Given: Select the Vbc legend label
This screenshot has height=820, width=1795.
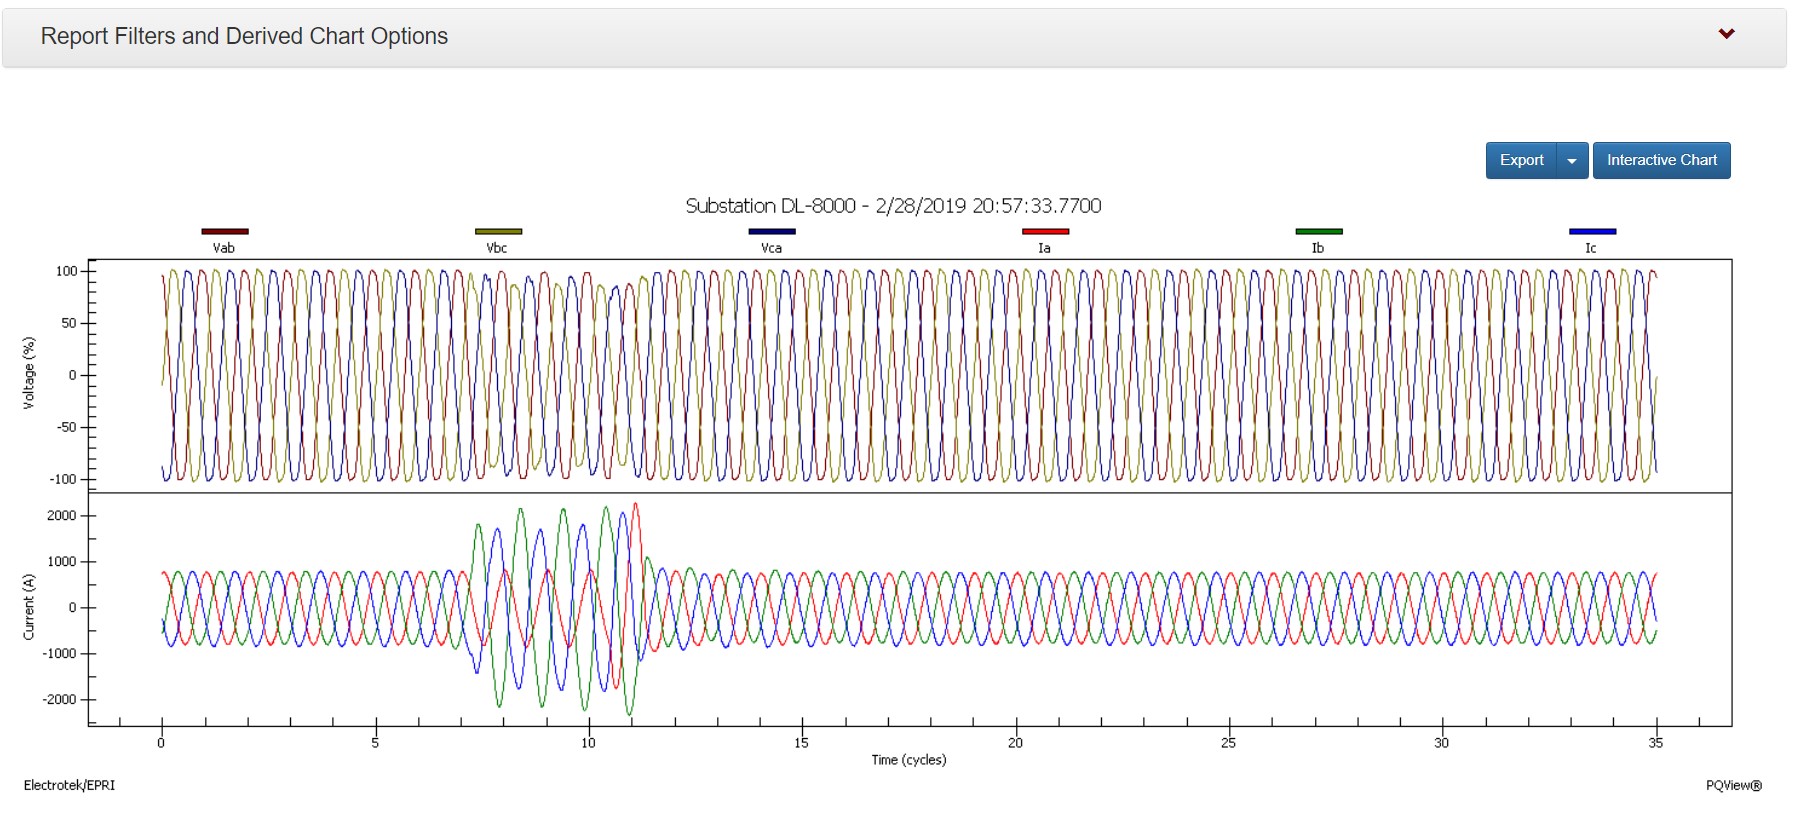Looking at the screenshot, I should [497, 248].
